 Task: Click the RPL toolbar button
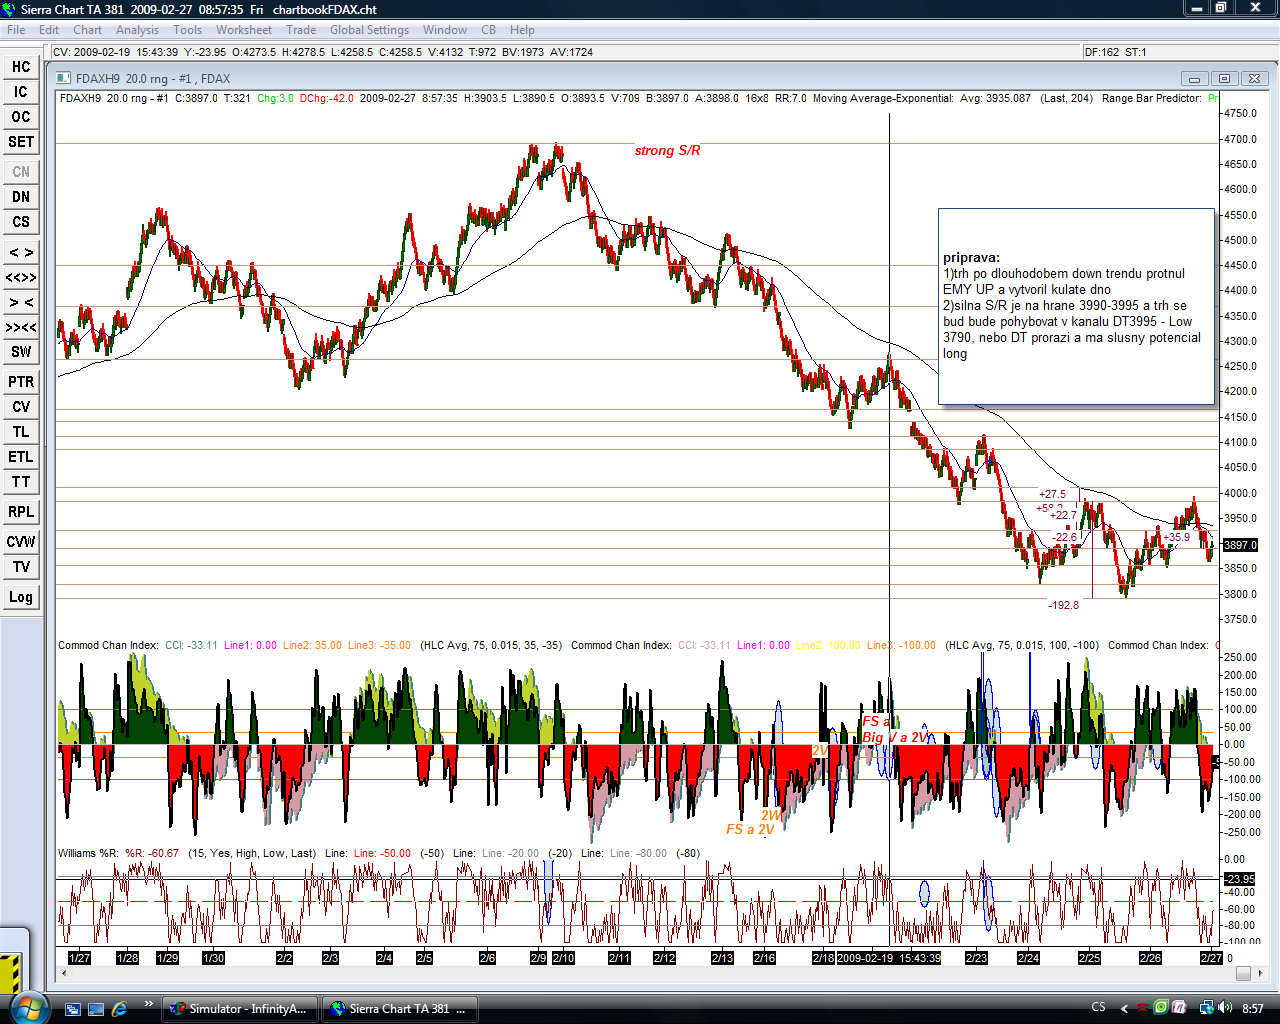click(x=21, y=512)
